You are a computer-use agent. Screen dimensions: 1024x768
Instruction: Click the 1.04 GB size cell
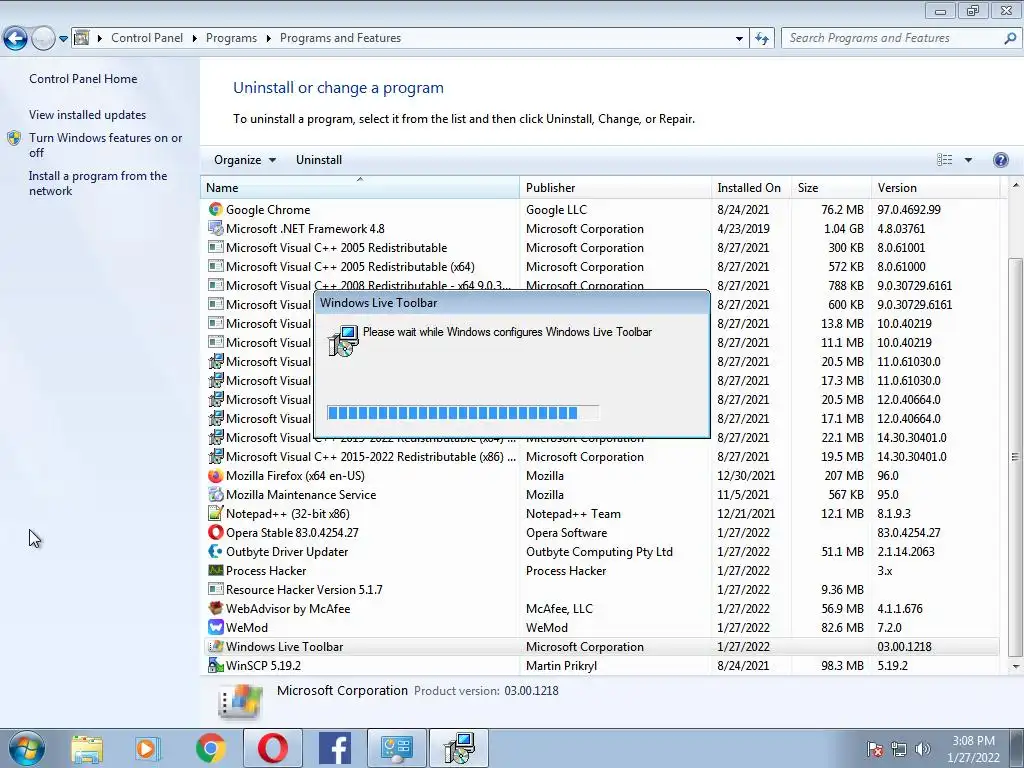click(x=843, y=228)
